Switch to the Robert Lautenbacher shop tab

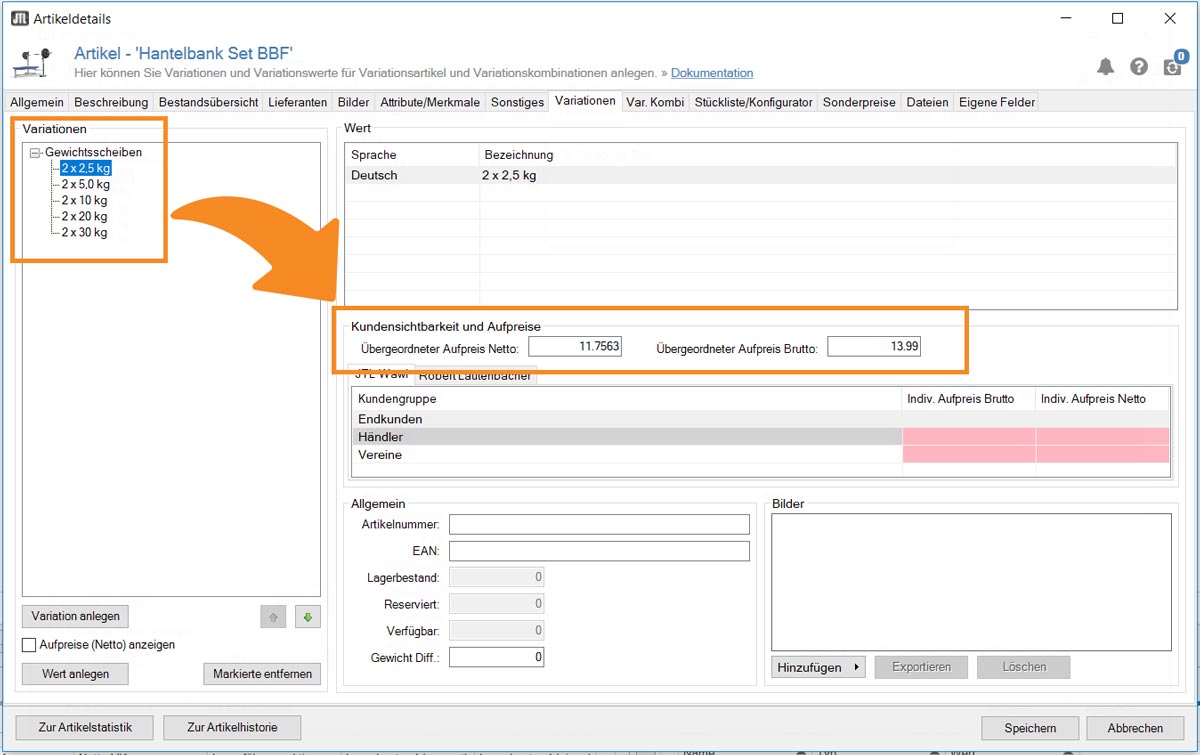[x=476, y=376]
